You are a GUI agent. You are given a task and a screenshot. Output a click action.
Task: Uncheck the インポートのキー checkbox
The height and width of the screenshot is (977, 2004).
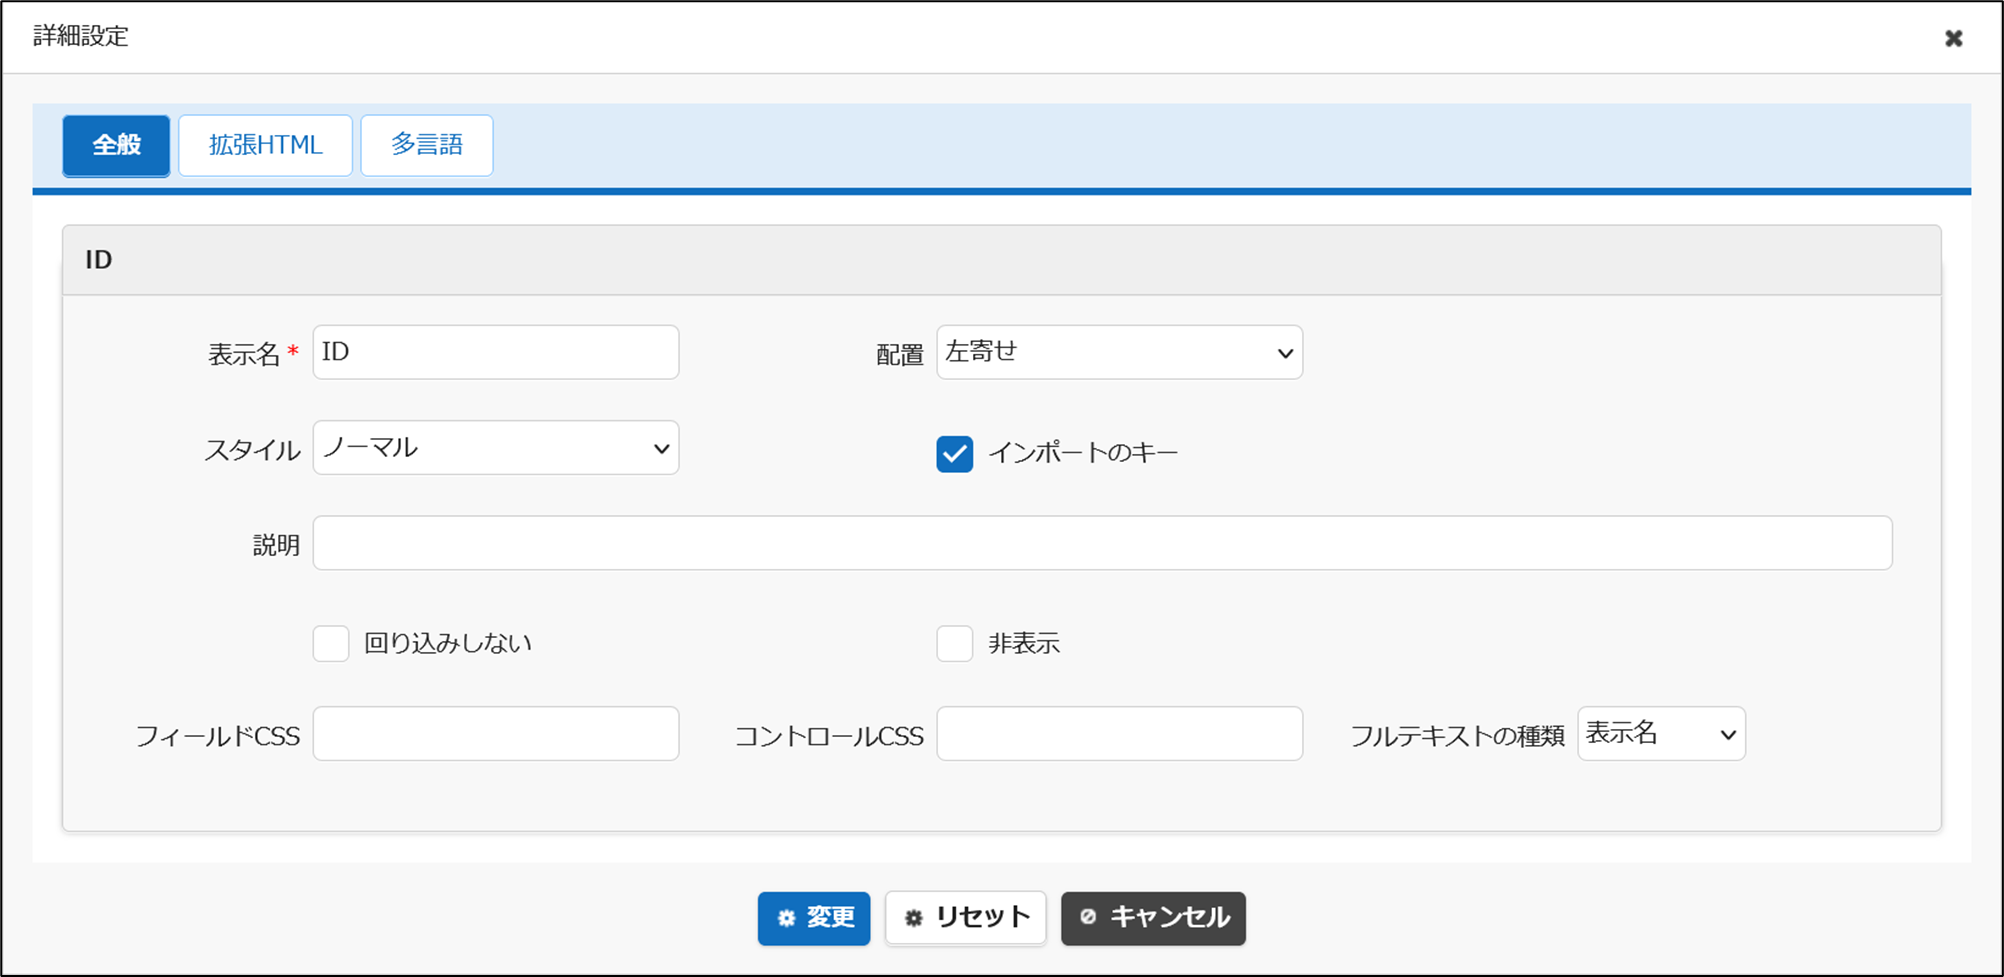coord(954,454)
